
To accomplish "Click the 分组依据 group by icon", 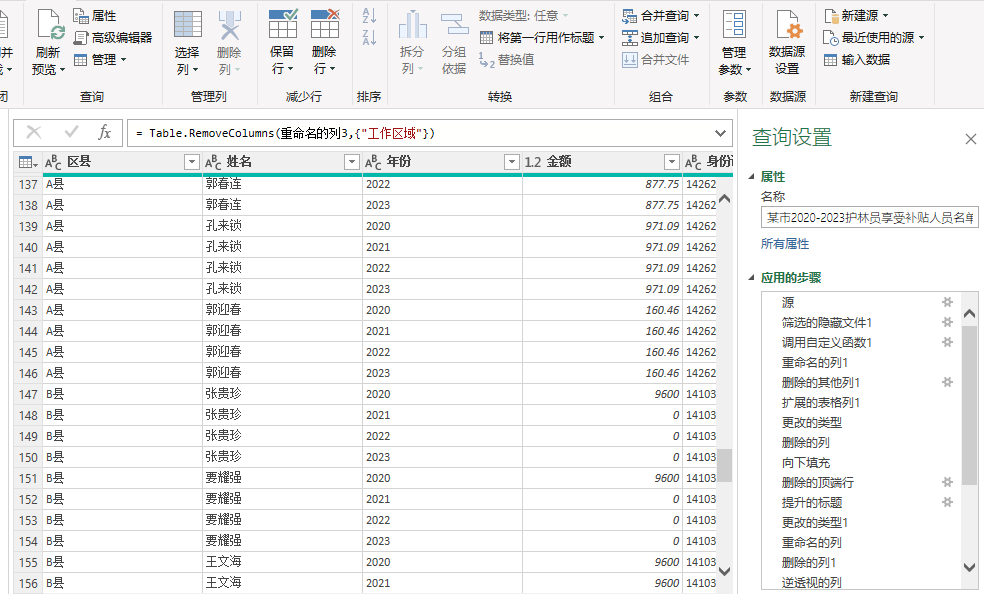I will pos(454,25).
